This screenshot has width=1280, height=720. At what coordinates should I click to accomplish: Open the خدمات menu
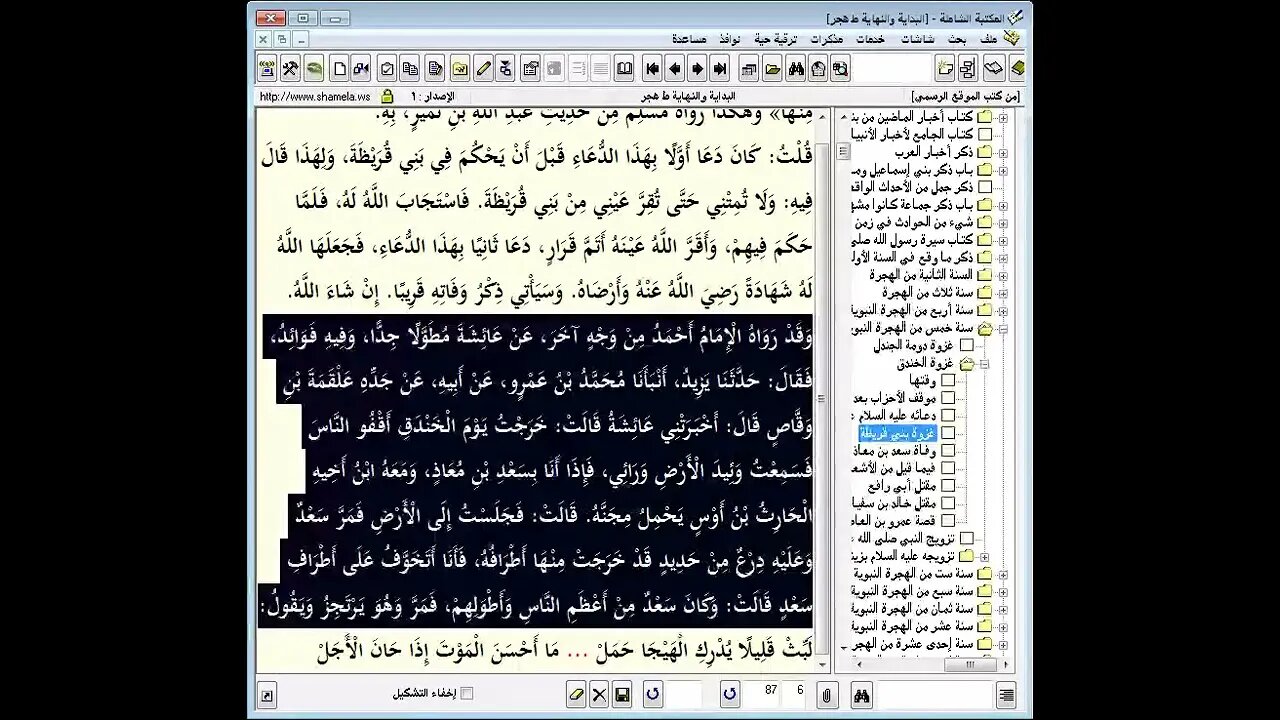click(x=870, y=39)
